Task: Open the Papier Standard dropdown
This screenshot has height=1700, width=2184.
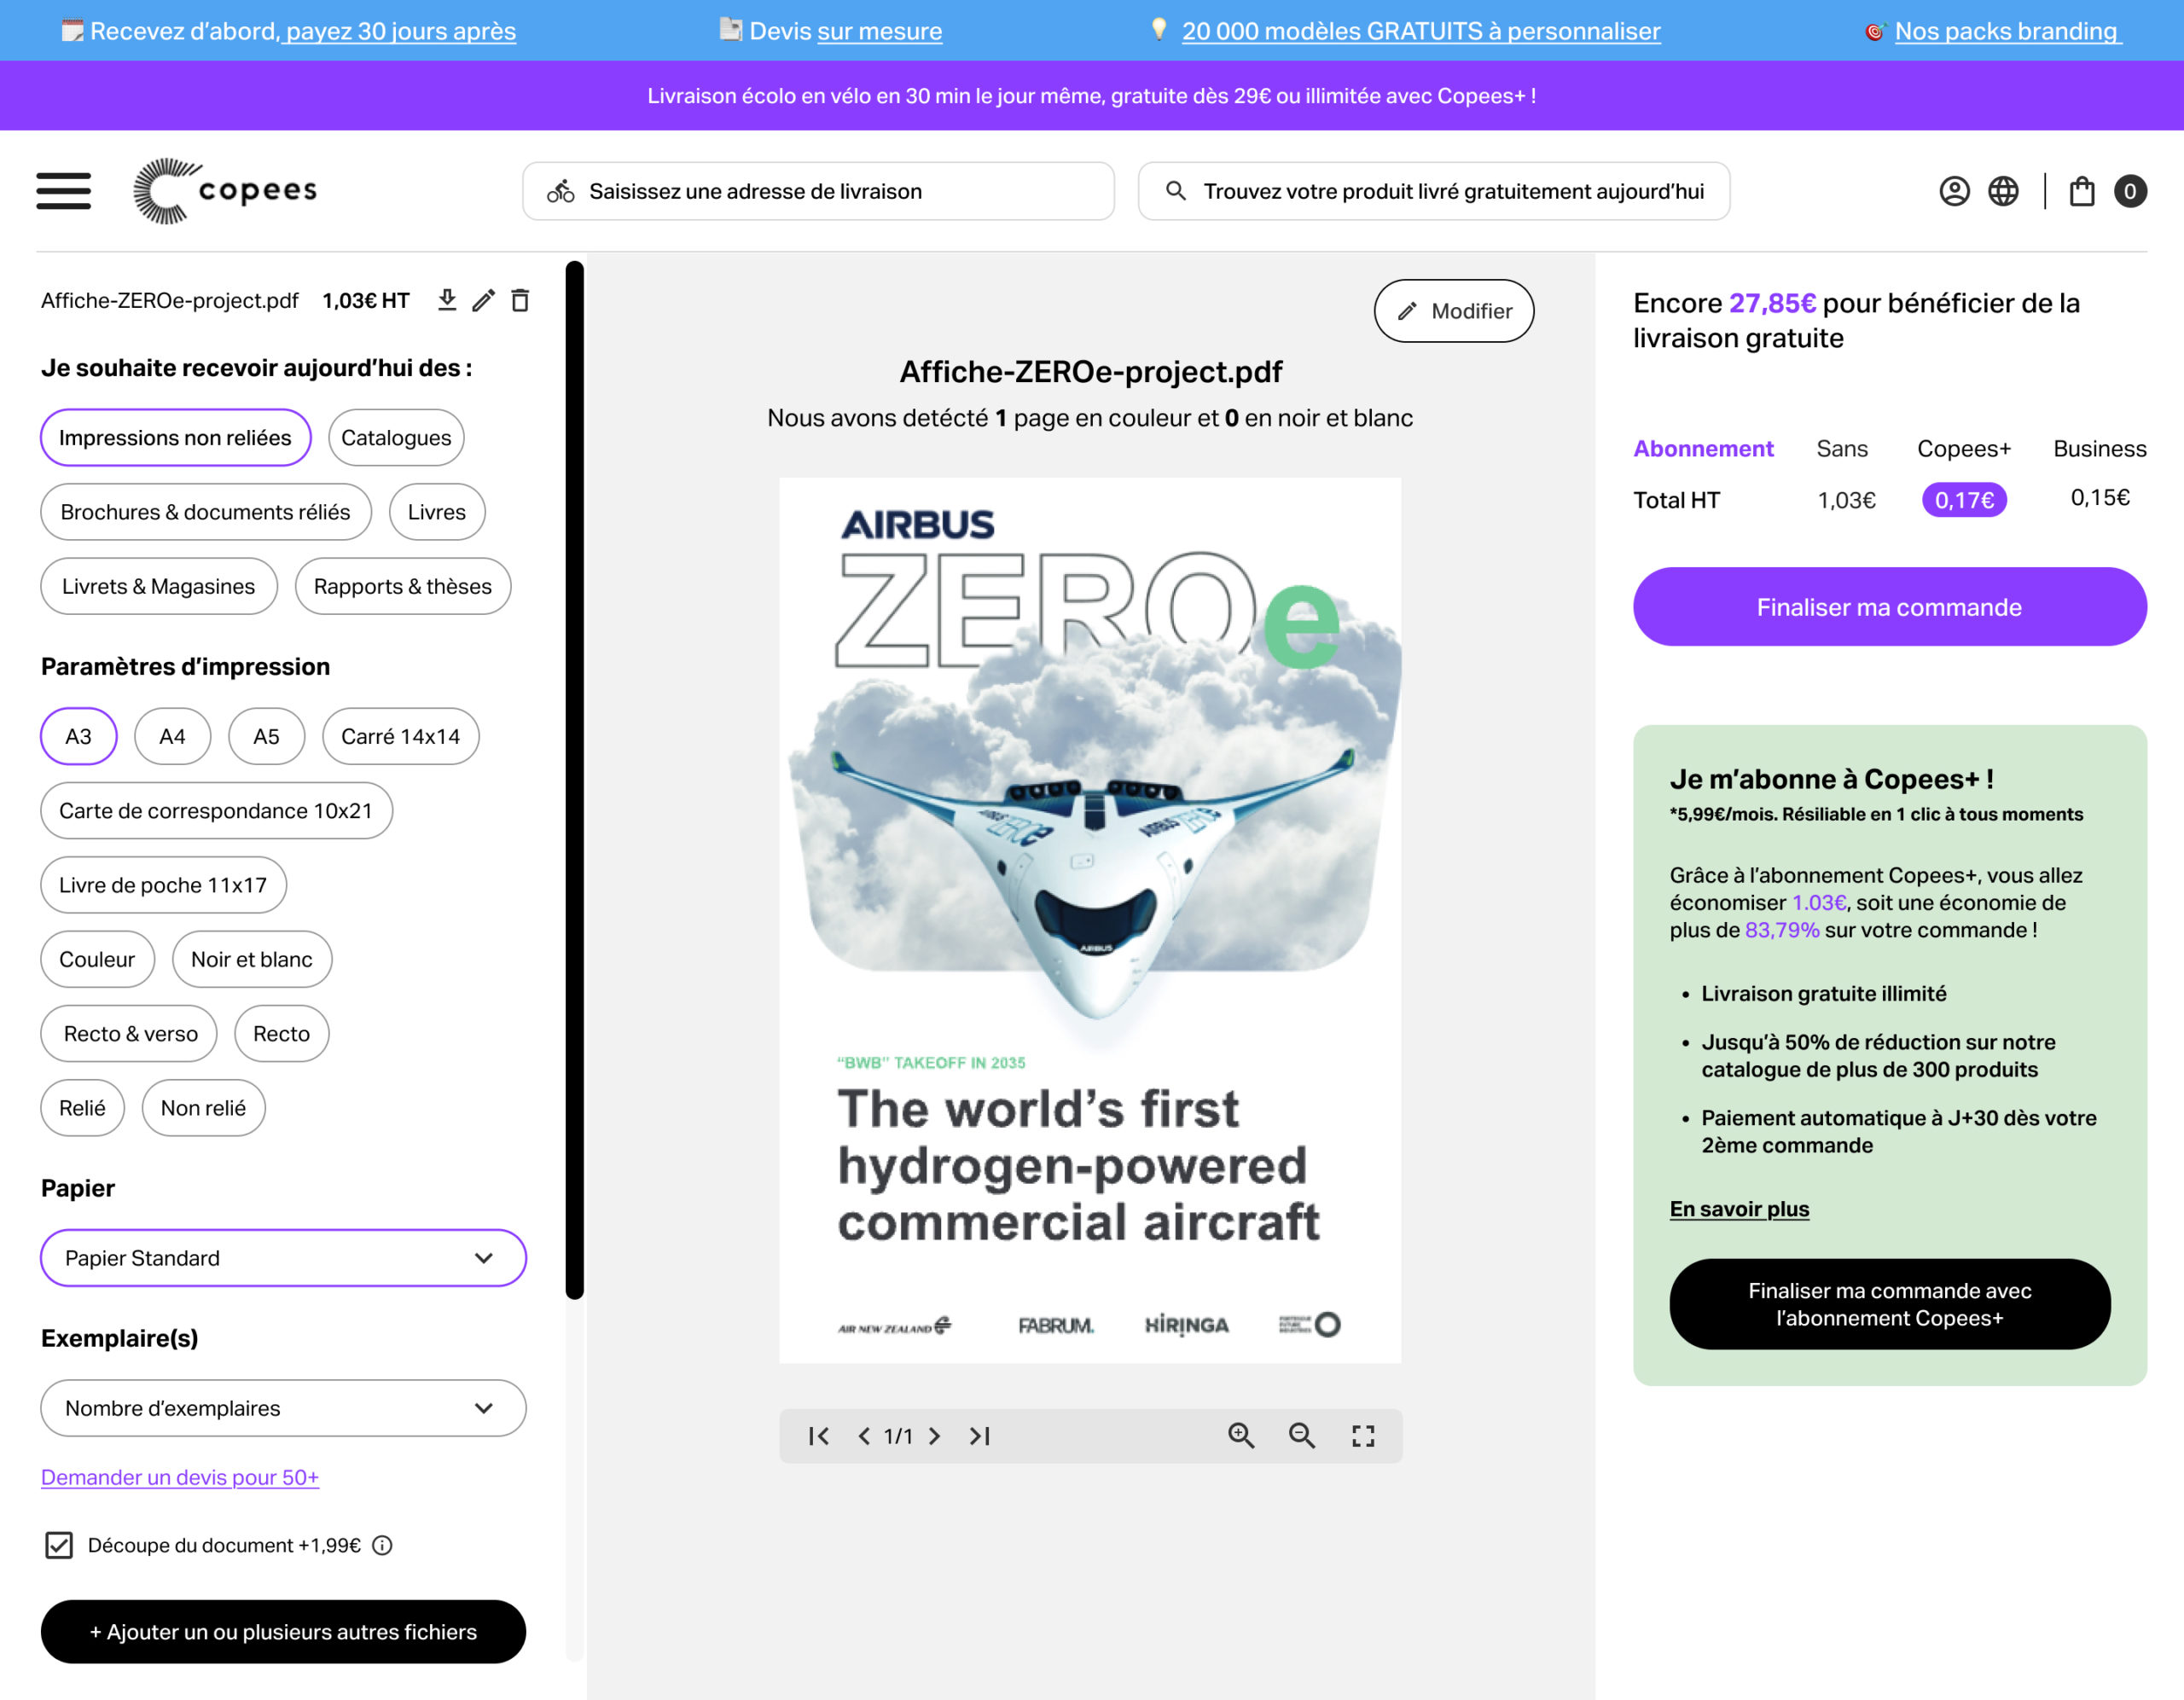Action: [x=283, y=1258]
